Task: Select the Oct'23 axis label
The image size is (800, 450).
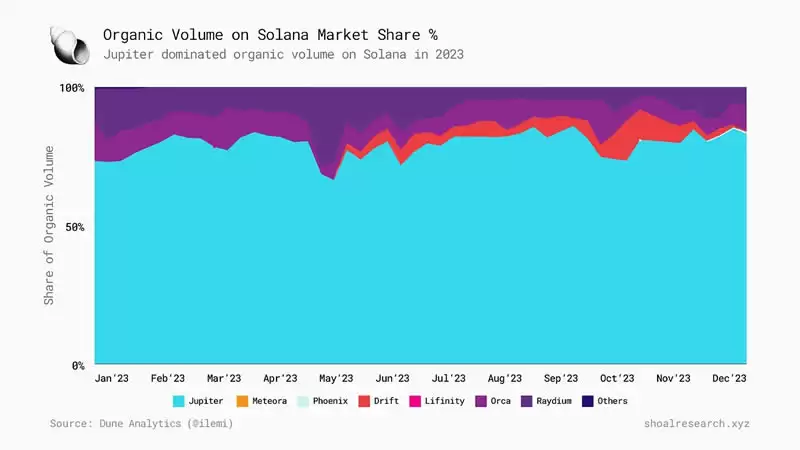Action: click(x=617, y=379)
